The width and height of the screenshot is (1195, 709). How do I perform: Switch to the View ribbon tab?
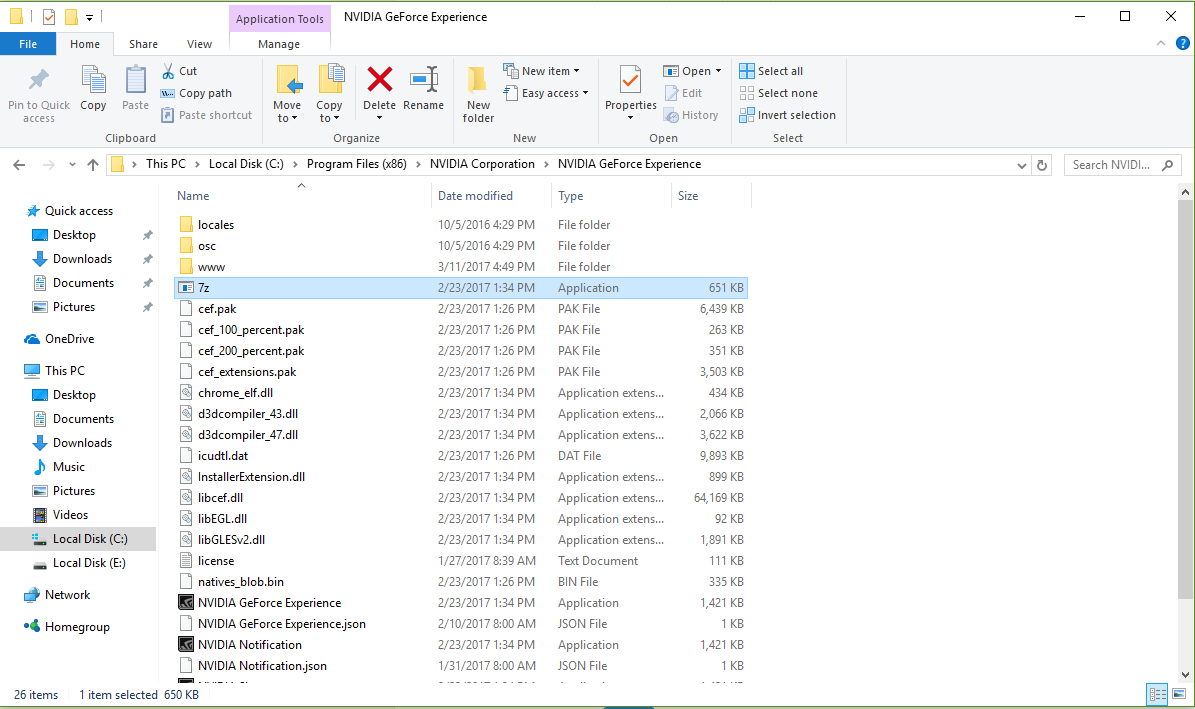point(200,44)
